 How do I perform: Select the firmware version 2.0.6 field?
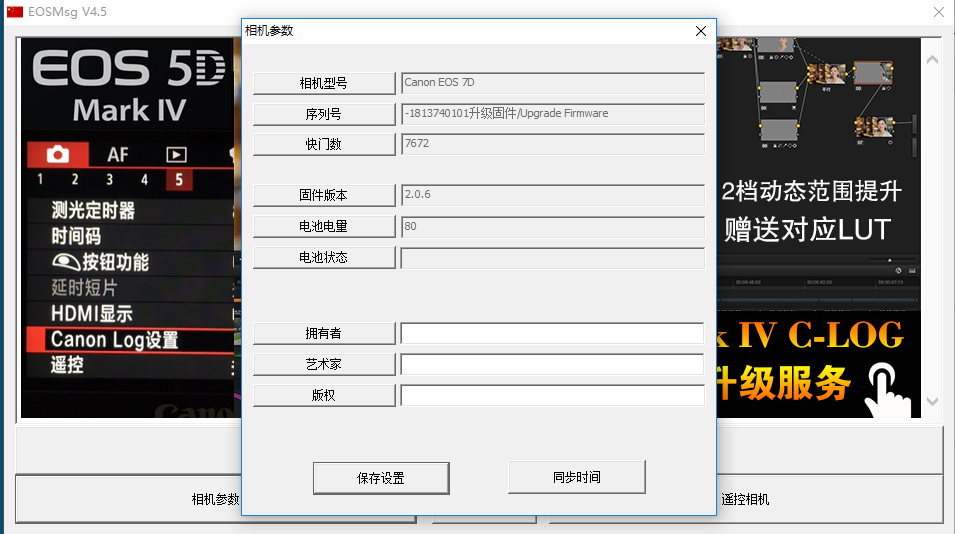tap(552, 195)
